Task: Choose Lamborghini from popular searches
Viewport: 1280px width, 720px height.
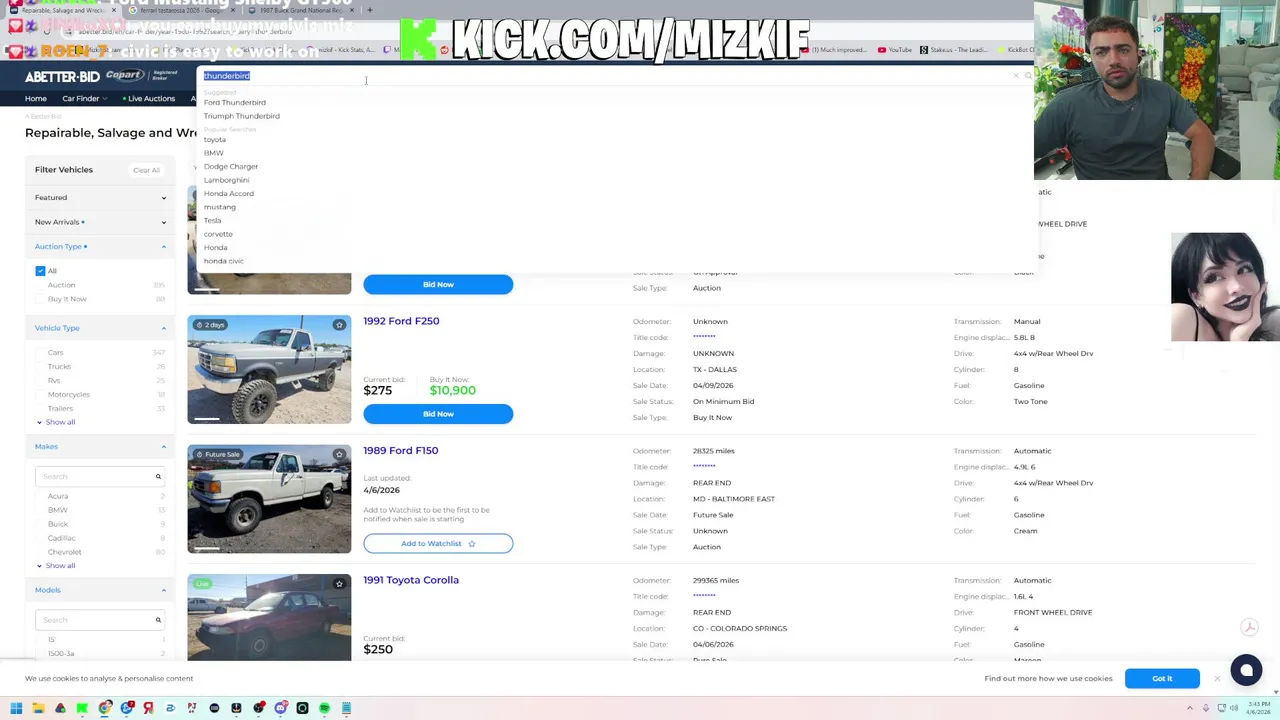Action: (x=227, y=180)
